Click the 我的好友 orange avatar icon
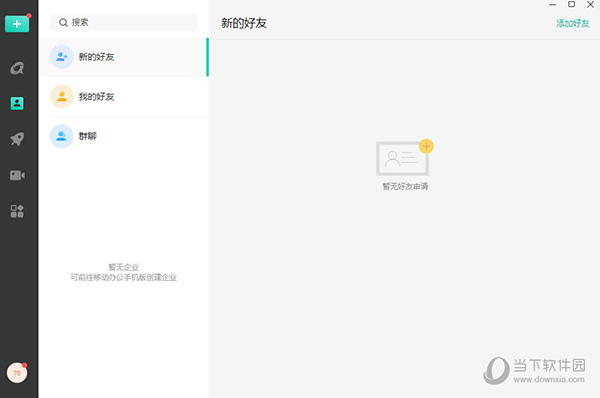The image size is (600, 398). pyautogui.click(x=62, y=96)
